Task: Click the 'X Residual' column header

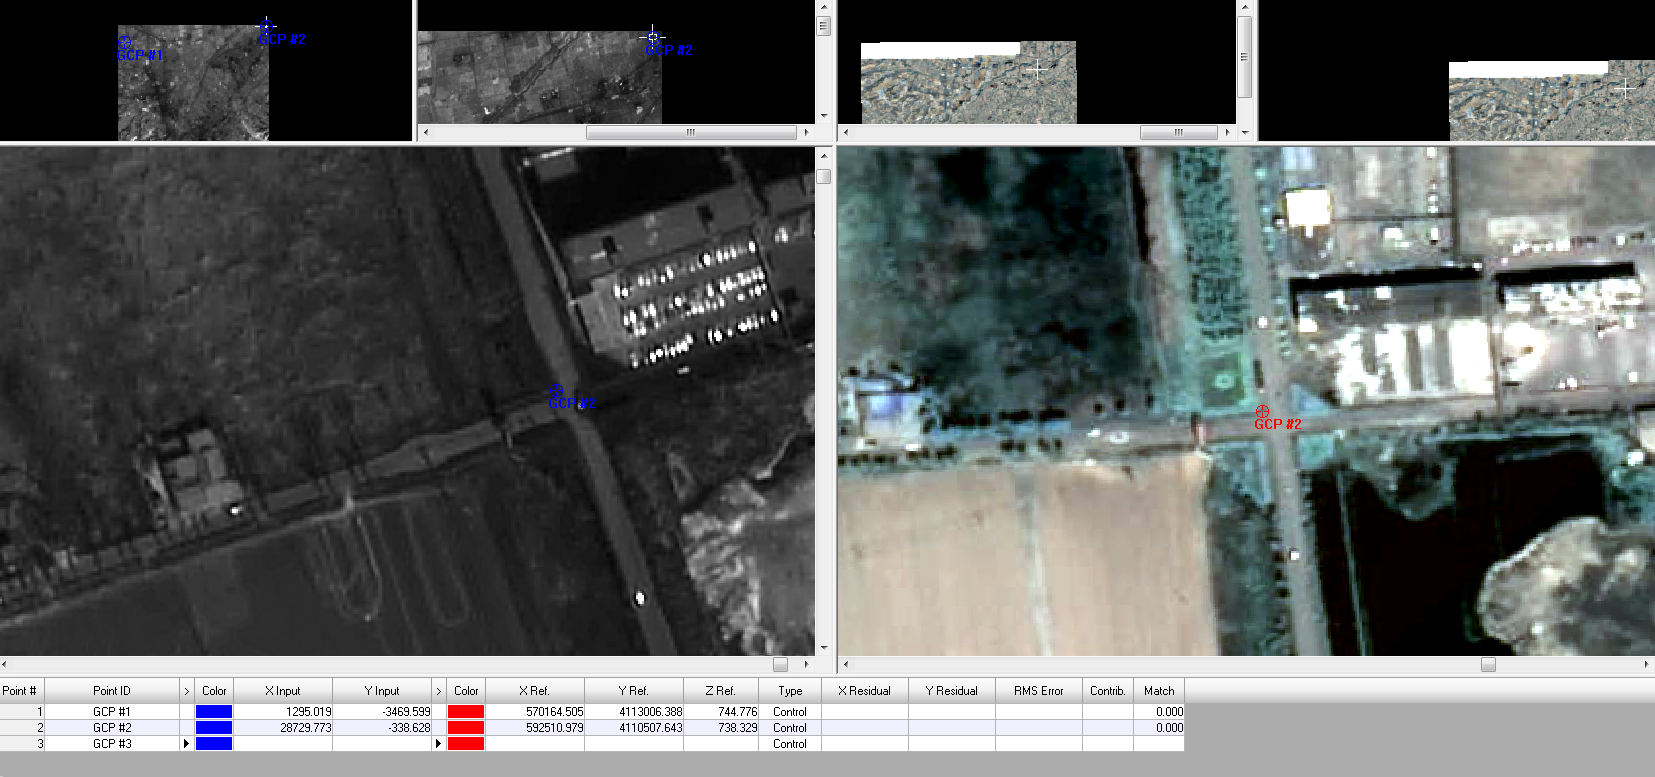Action: point(865,691)
